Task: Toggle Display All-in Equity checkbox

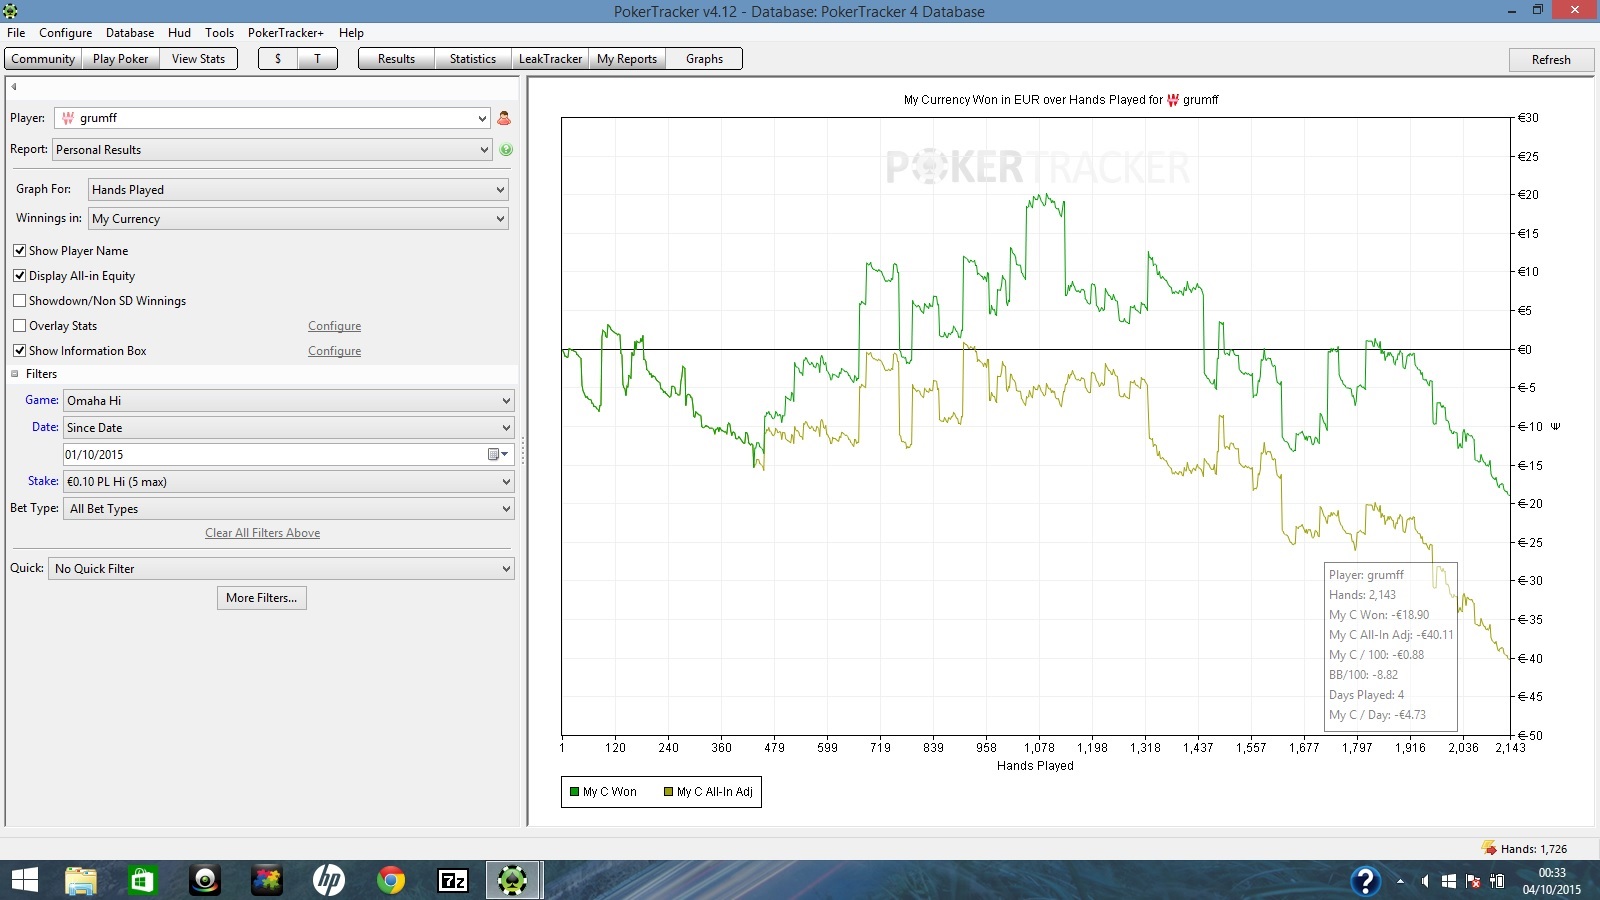Action: [x=19, y=276]
